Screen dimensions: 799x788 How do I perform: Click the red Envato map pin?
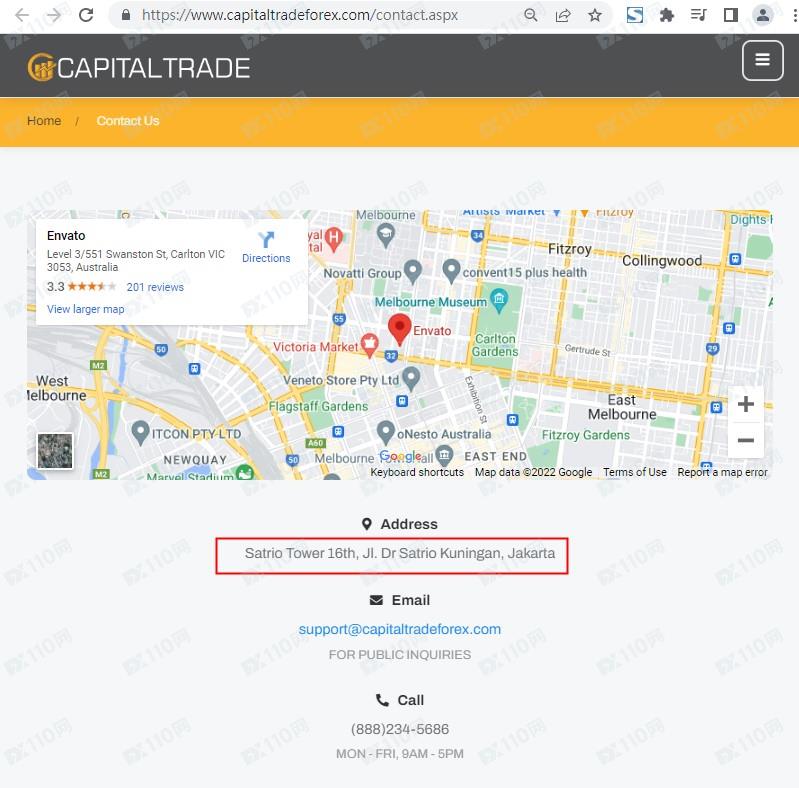400,328
